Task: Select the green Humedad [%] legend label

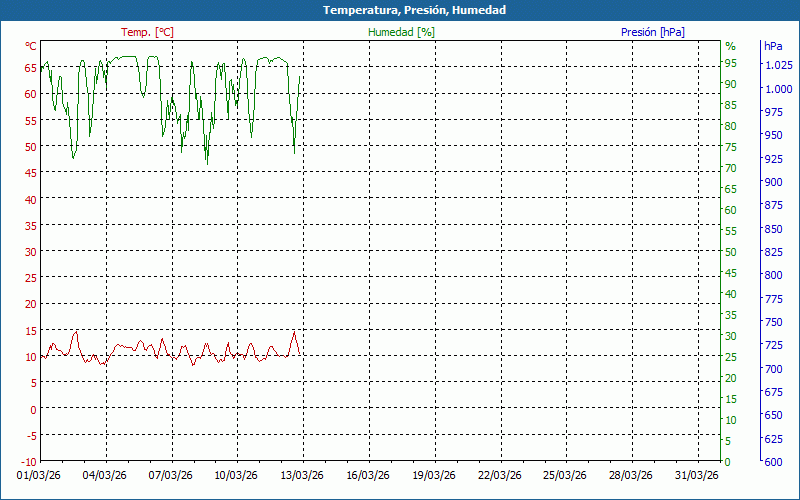Action: pyautogui.click(x=401, y=32)
